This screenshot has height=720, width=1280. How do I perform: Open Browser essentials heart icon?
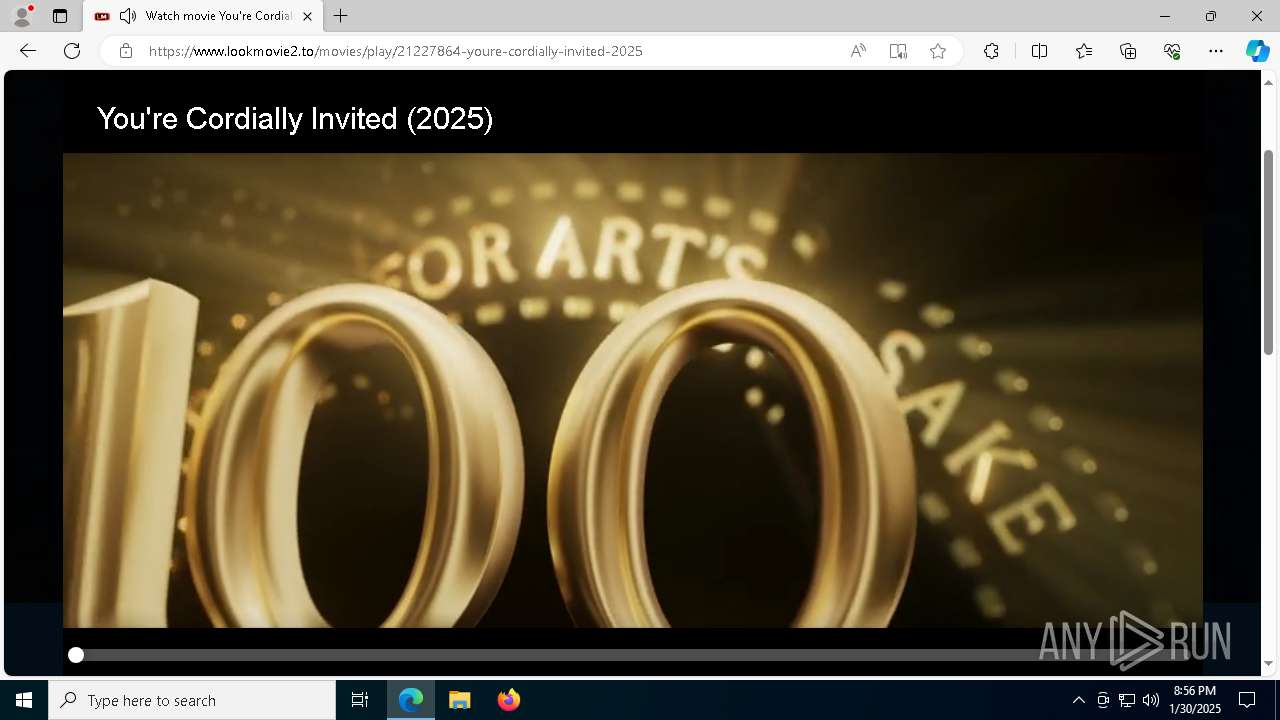(x=1172, y=51)
